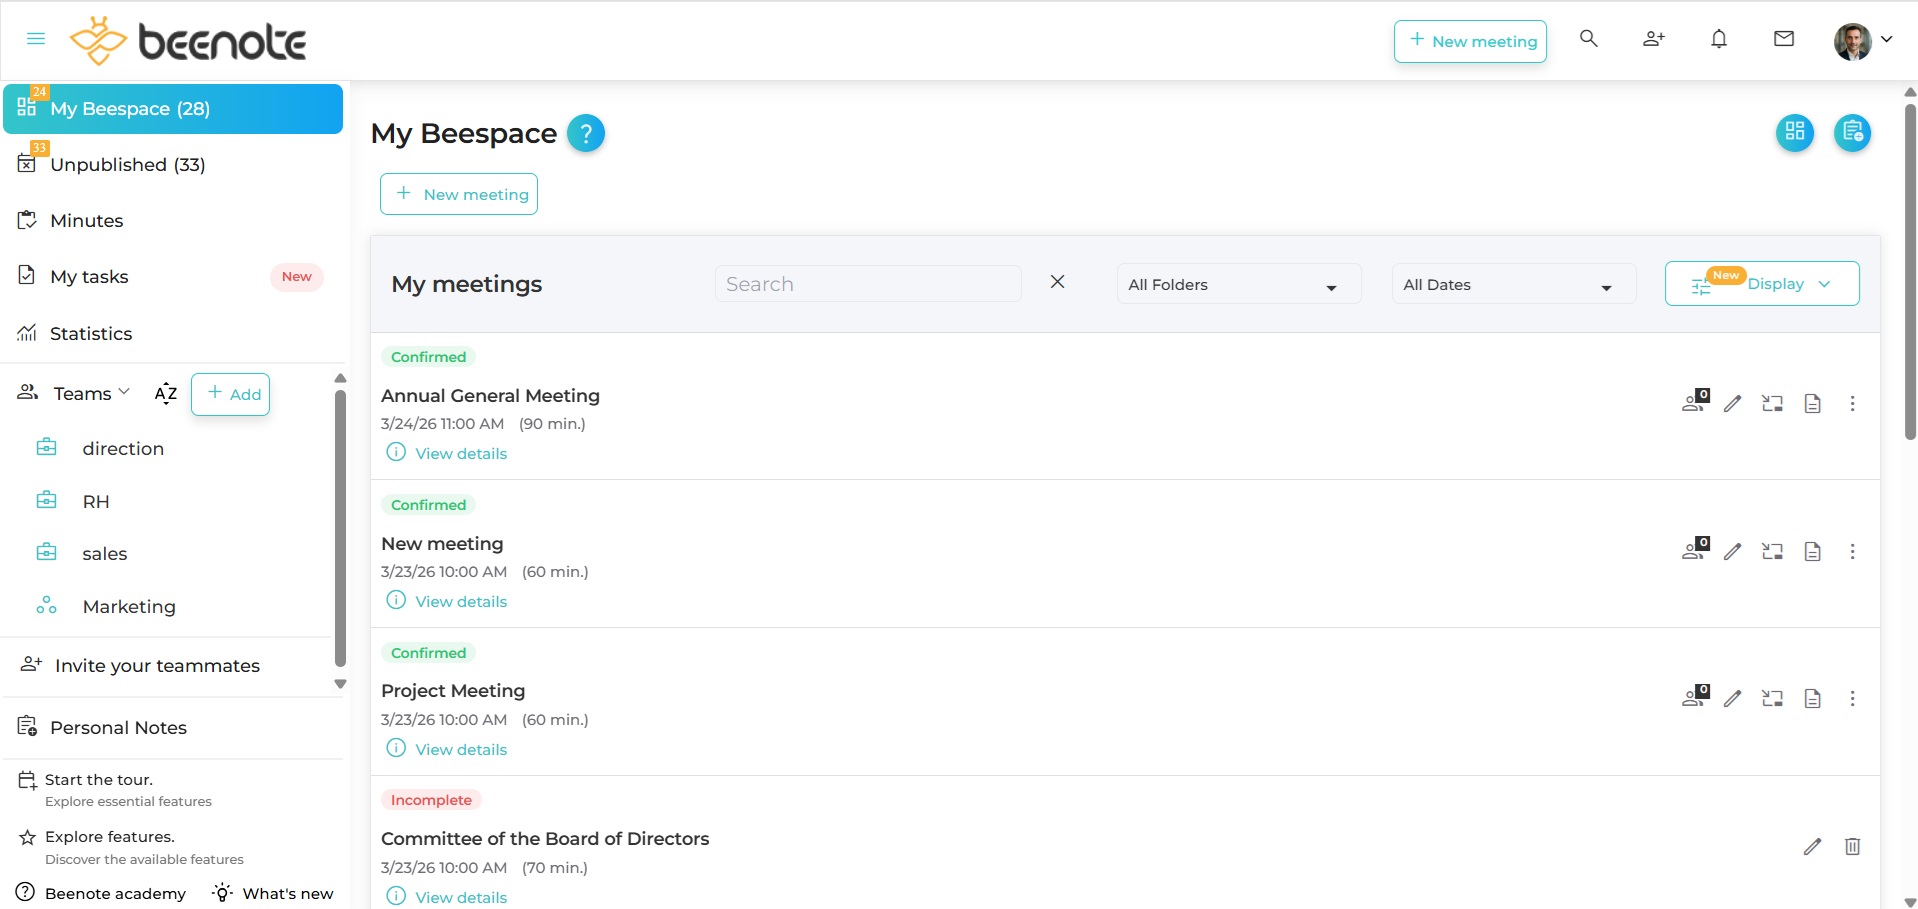Expand the Display options dropdown

click(x=1761, y=284)
